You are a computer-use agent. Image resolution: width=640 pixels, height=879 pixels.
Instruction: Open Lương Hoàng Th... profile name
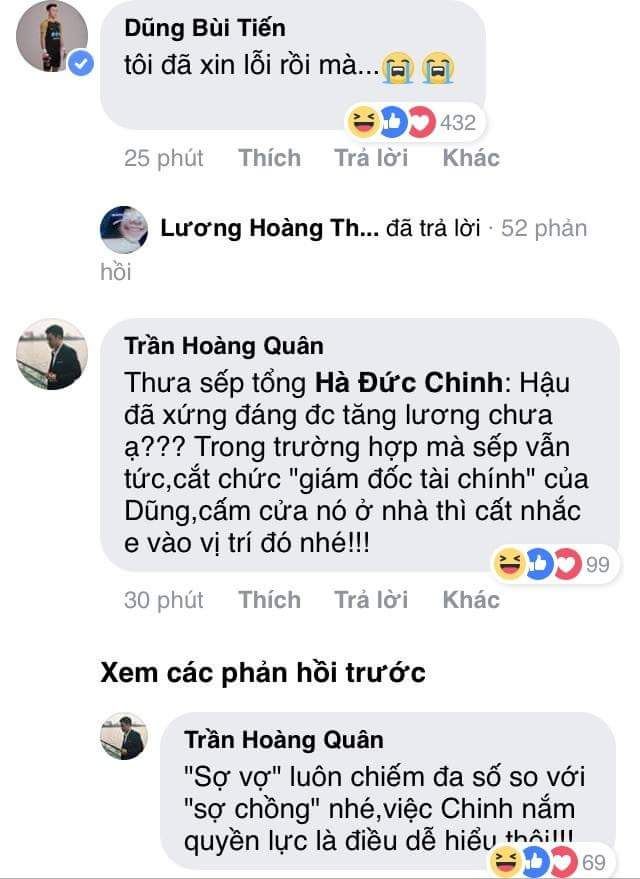pyautogui.click(x=270, y=228)
